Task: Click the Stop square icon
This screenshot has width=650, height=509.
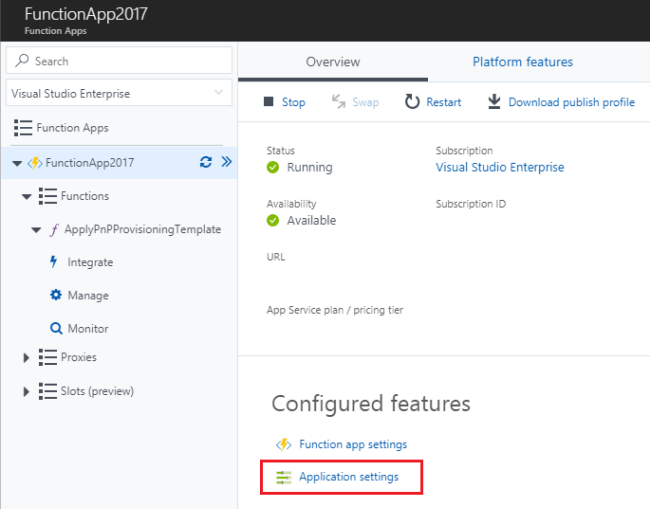Action: coord(269,102)
